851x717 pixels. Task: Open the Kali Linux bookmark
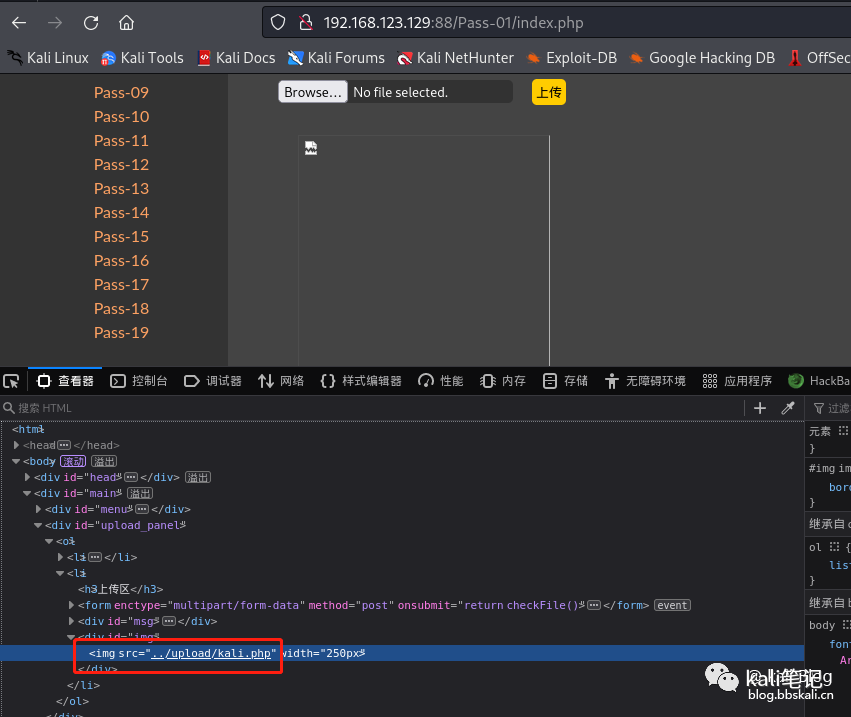(x=48, y=58)
